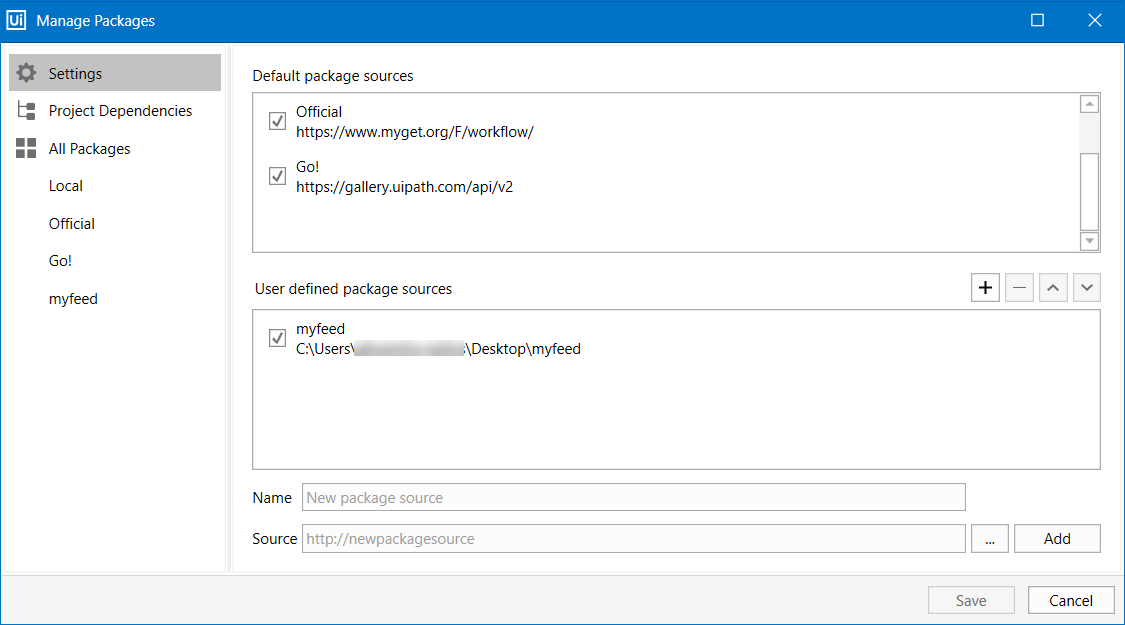The width and height of the screenshot is (1125, 625).
Task: Uncheck the Go! package source
Action: 277,176
